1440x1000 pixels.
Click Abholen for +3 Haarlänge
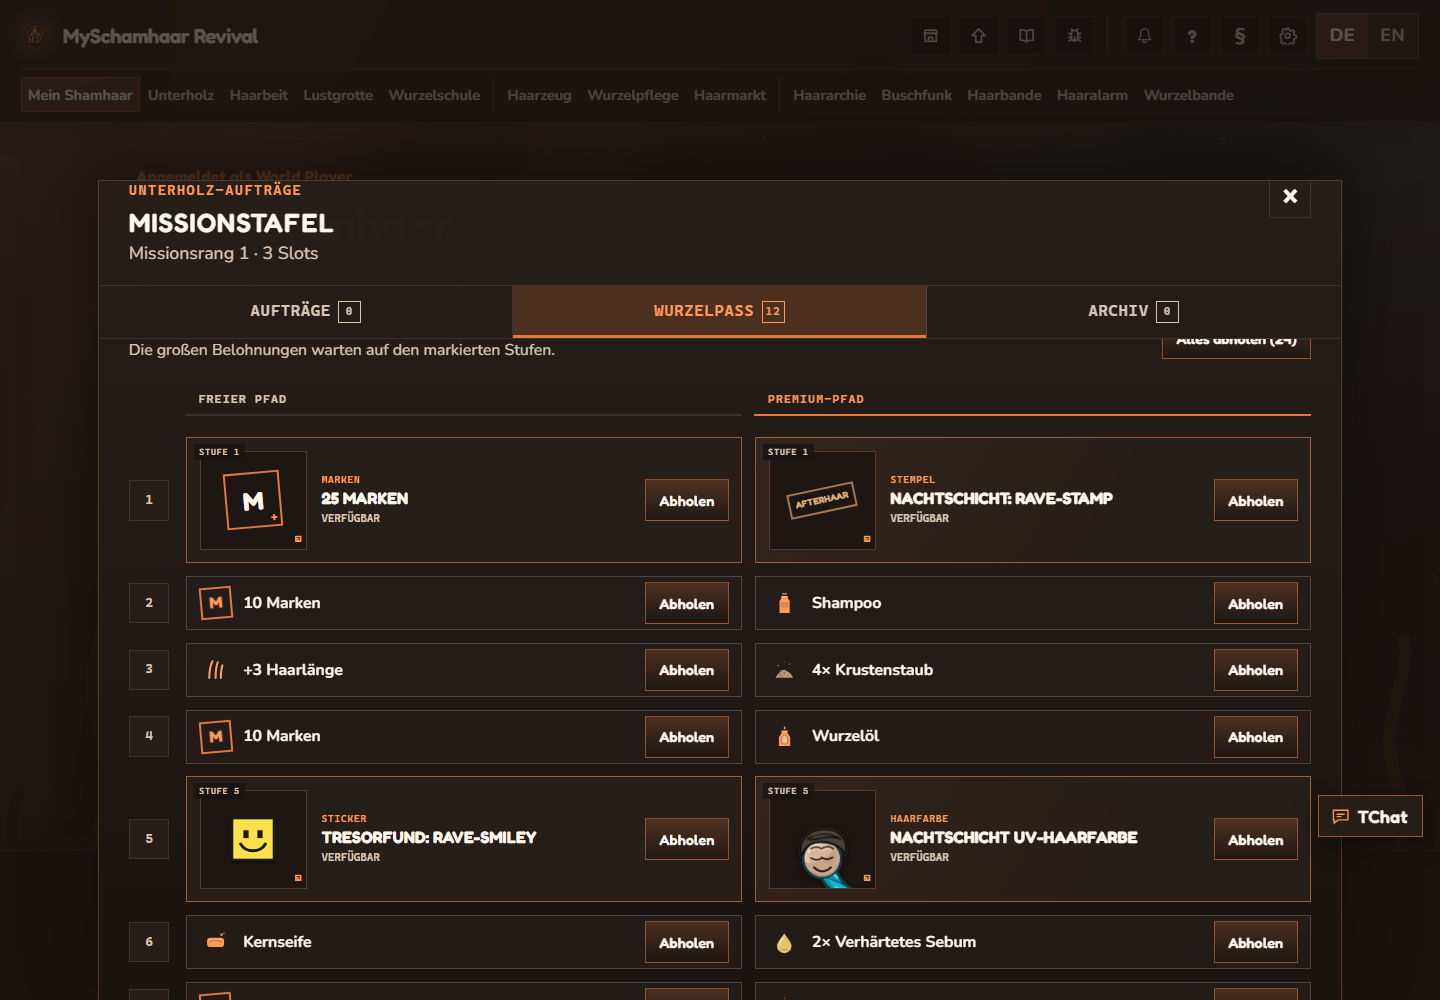687,670
